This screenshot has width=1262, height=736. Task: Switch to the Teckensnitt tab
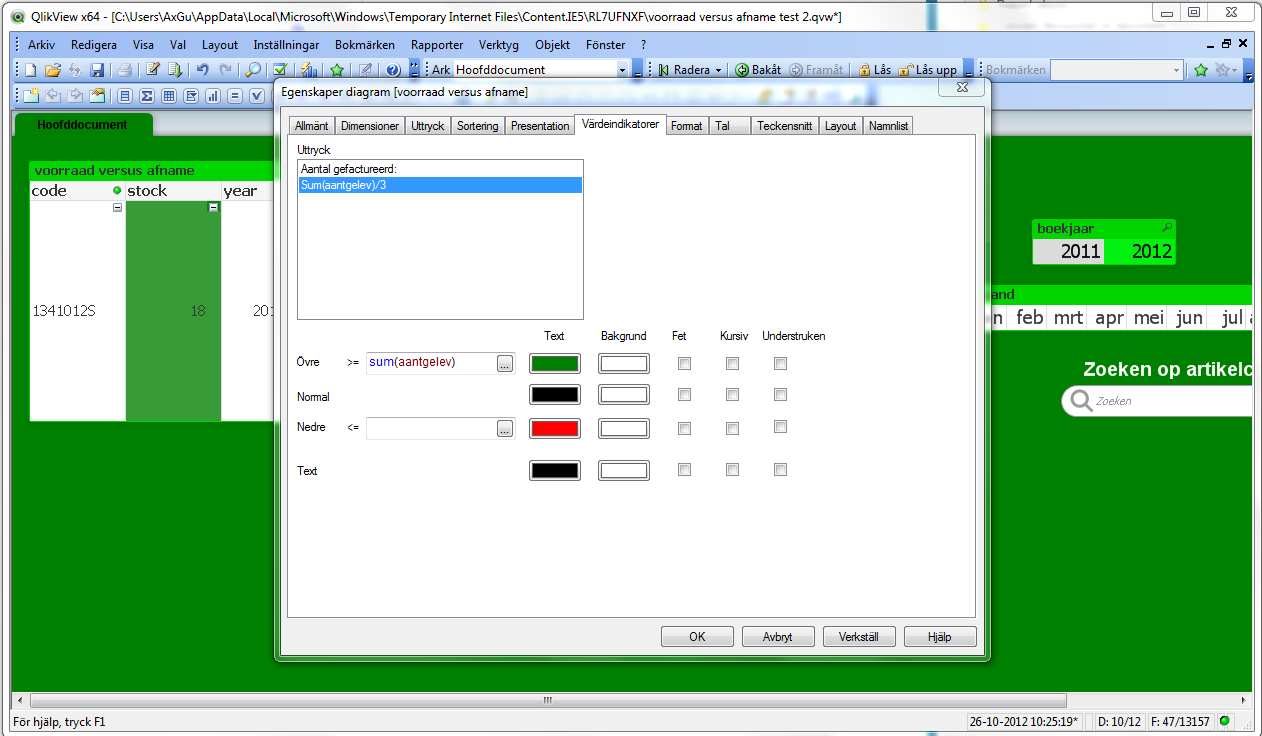click(x=785, y=126)
